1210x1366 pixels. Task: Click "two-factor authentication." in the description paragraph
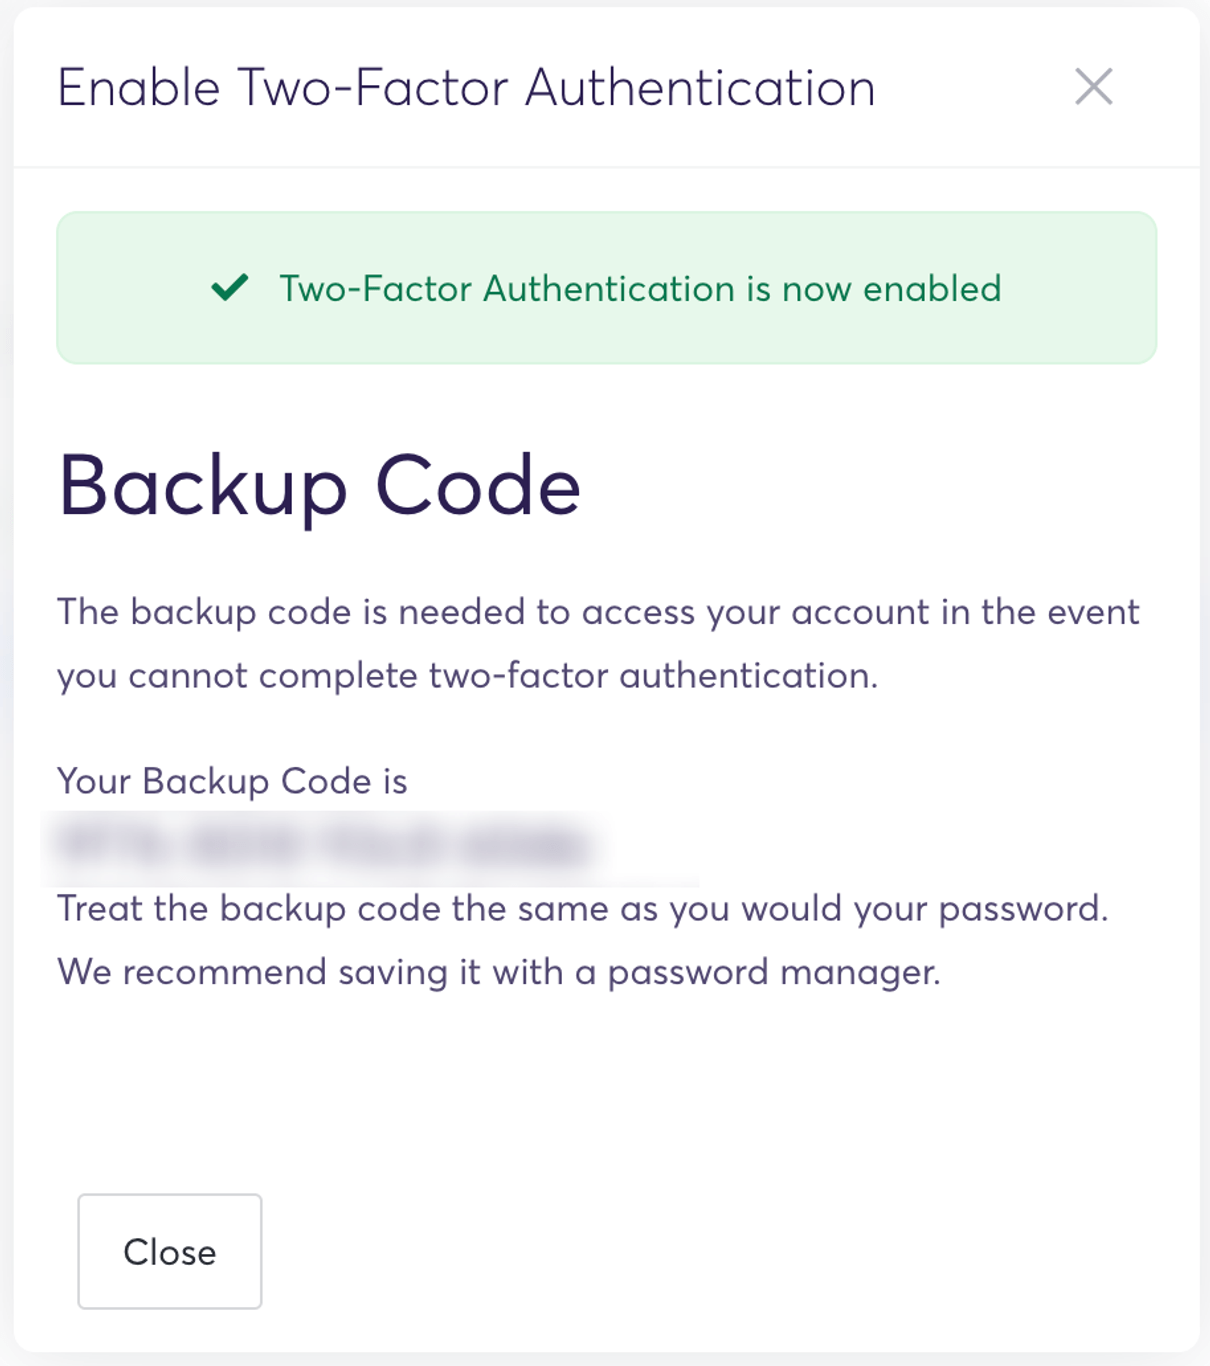(x=653, y=676)
